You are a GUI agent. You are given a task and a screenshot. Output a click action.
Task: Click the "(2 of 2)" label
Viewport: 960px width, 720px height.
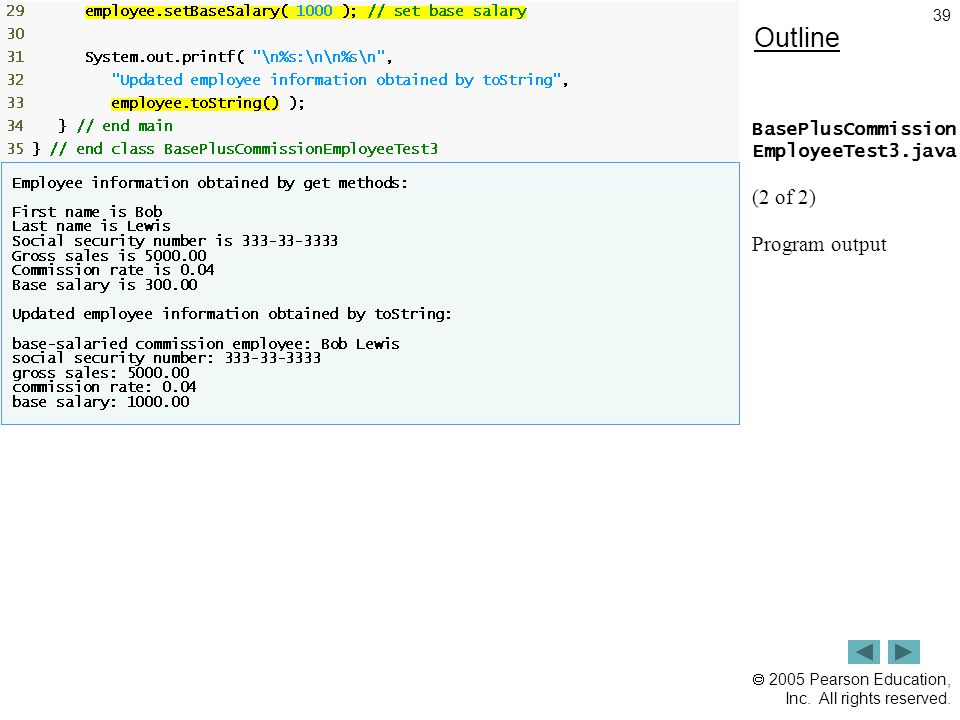pyautogui.click(x=784, y=197)
